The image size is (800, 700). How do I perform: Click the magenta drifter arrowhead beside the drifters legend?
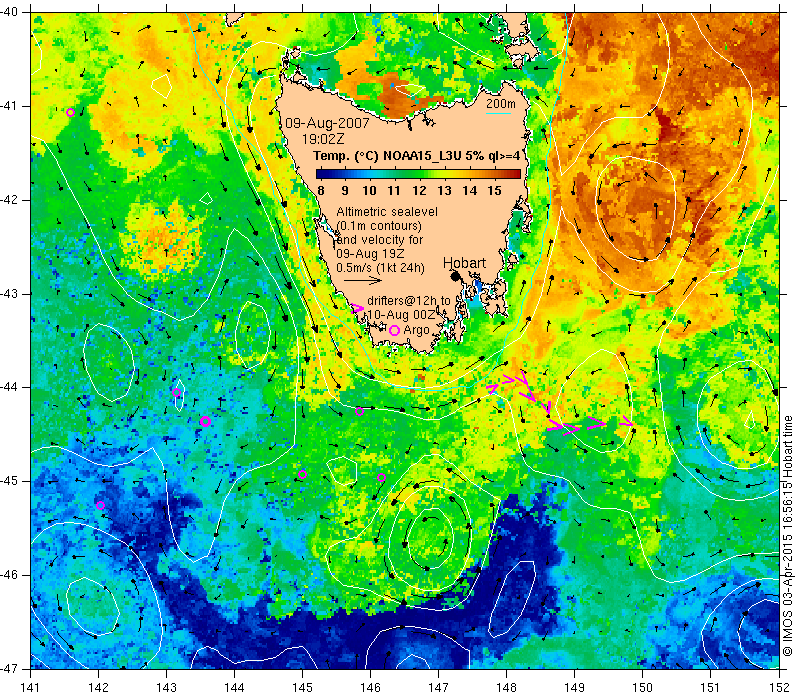click(357, 308)
